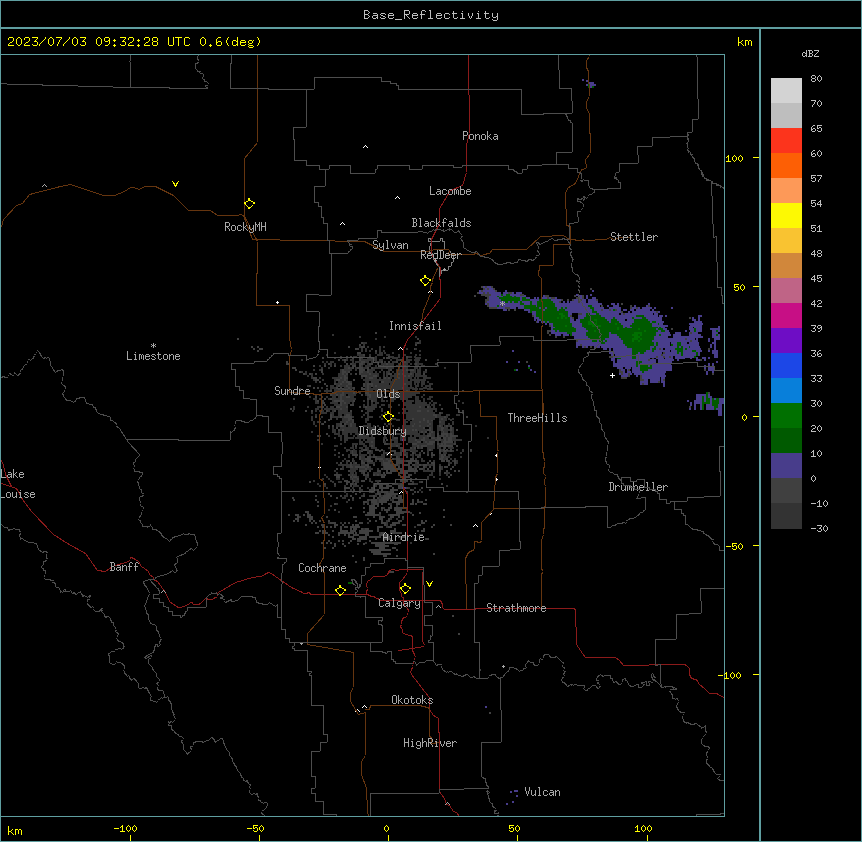Image resolution: width=862 pixels, height=842 pixels.
Task: Click the Cochrane label
Action: pyautogui.click(x=322, y=568)
